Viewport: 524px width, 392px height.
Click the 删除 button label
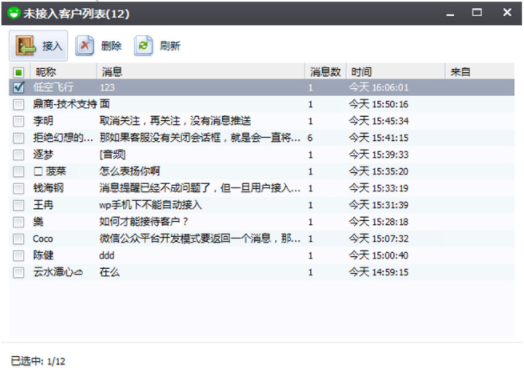(111, 46)
